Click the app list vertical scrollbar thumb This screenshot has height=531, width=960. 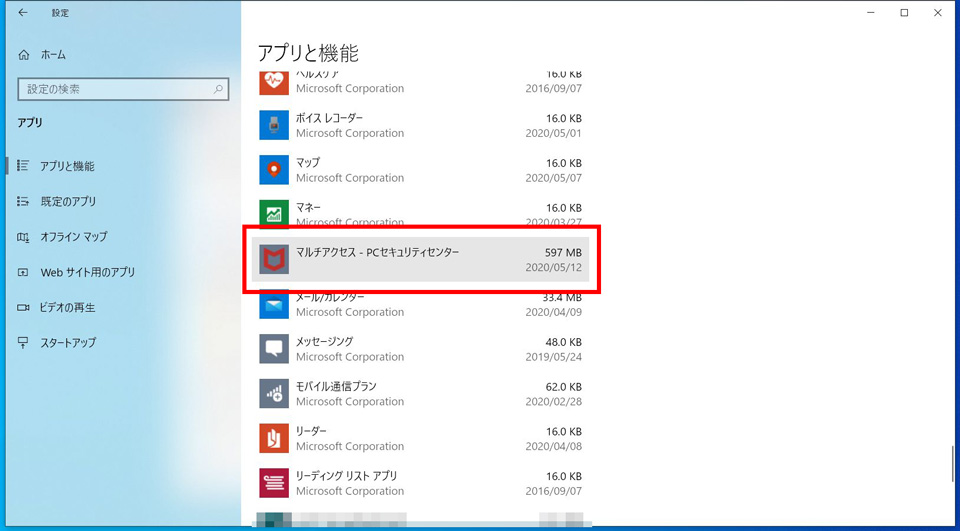[x=952, y=464]
